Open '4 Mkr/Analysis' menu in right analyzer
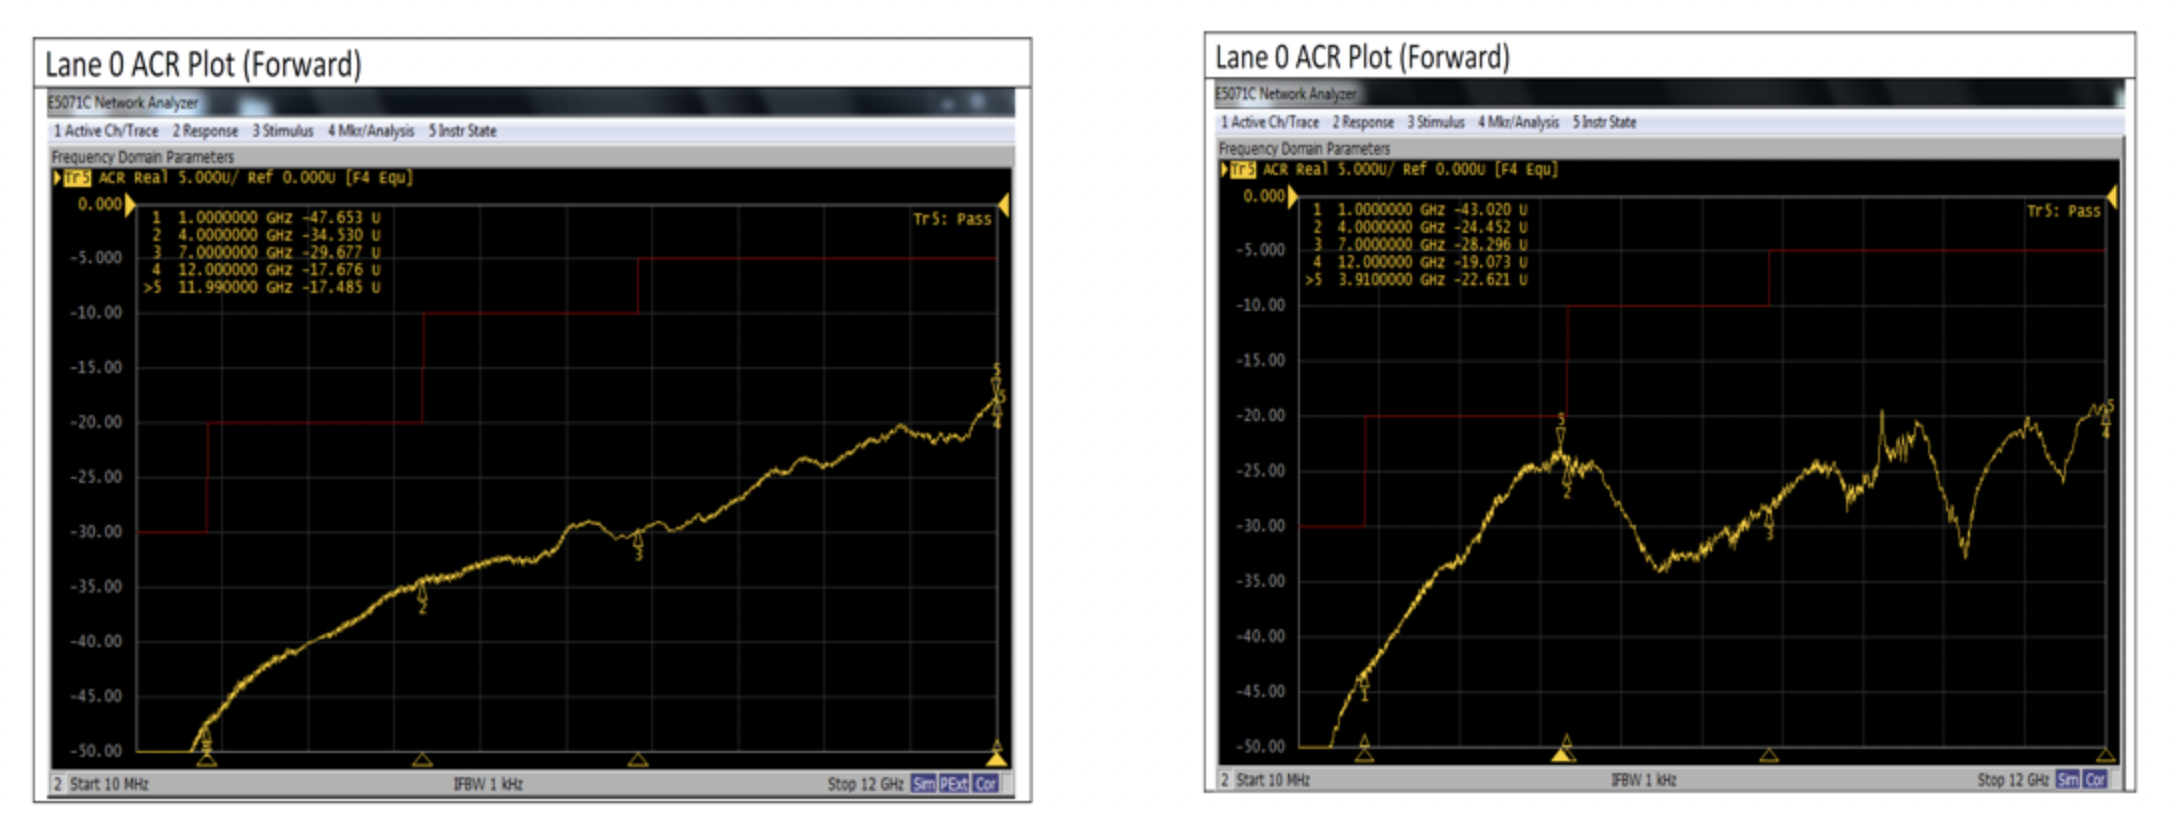Screen dimensions: 2176x816 click(1518, 122)
